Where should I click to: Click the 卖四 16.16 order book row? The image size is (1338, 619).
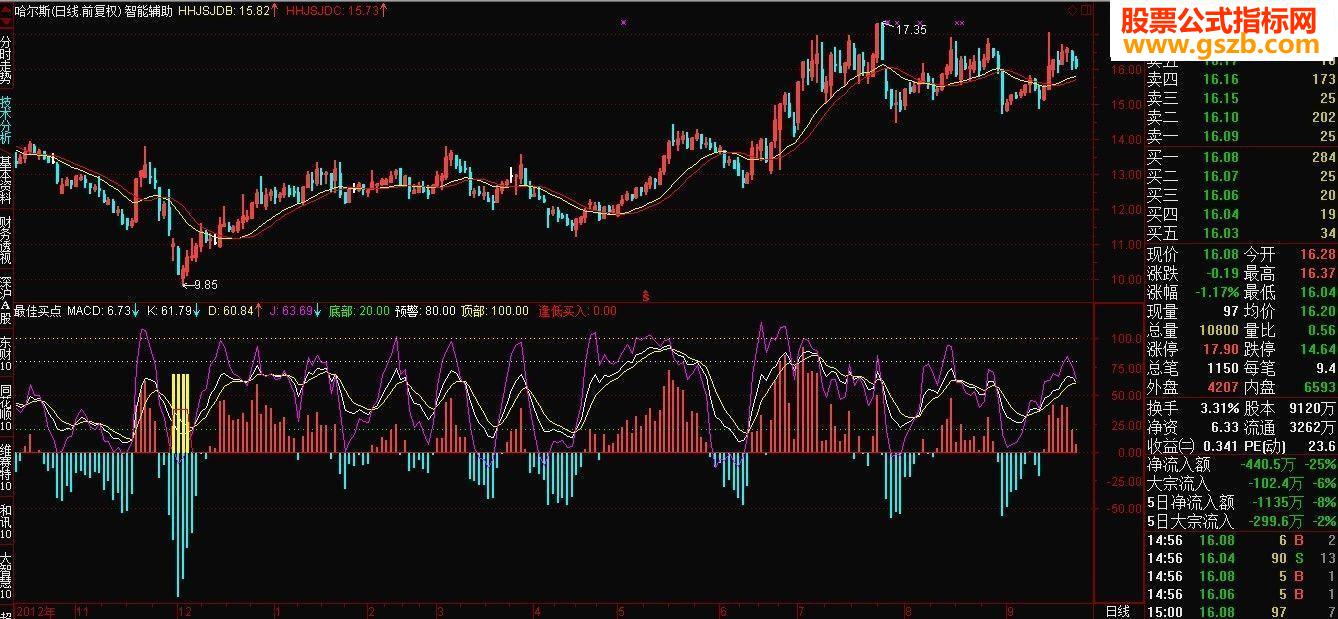[x=1241, y=79]
